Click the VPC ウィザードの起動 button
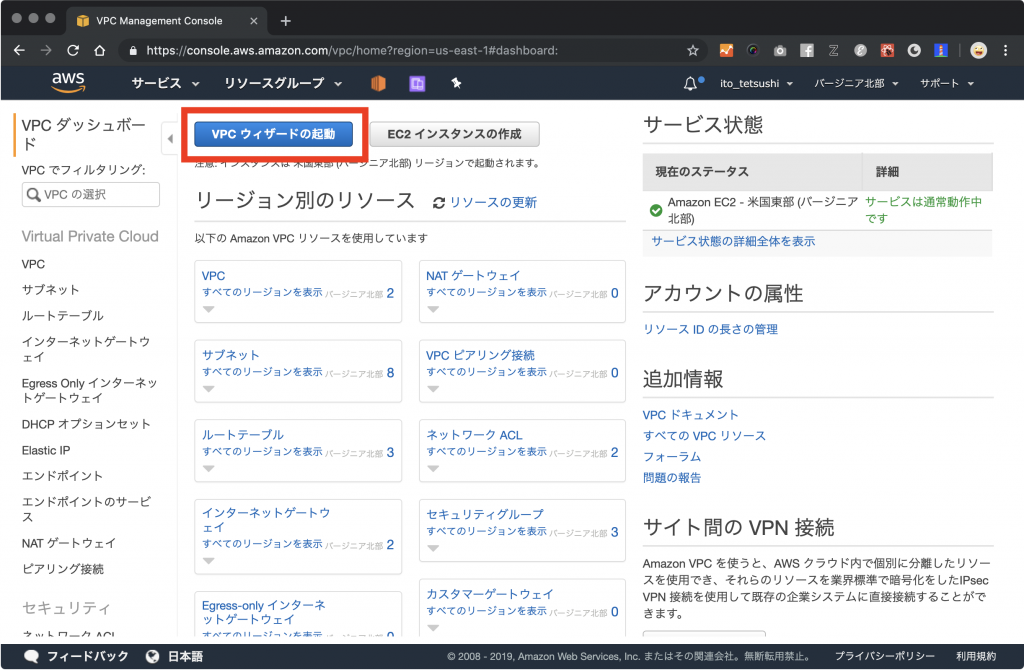1024x670 pixels. [x=274, y=134]
